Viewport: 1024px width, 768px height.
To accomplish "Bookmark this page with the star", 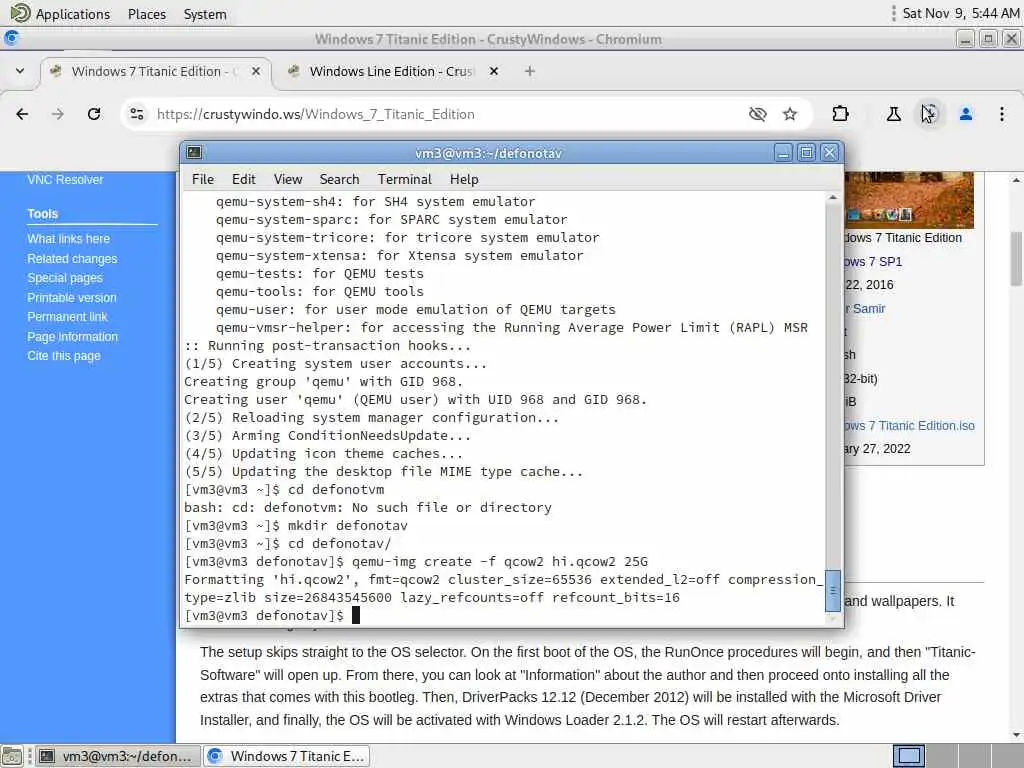I will pyautogui.click(x=790, y=114).
